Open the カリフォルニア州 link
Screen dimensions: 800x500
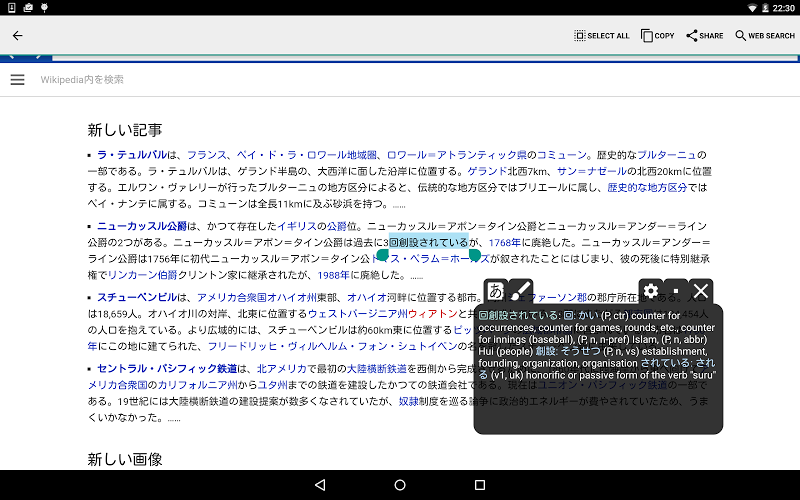[x=197, y=385]
